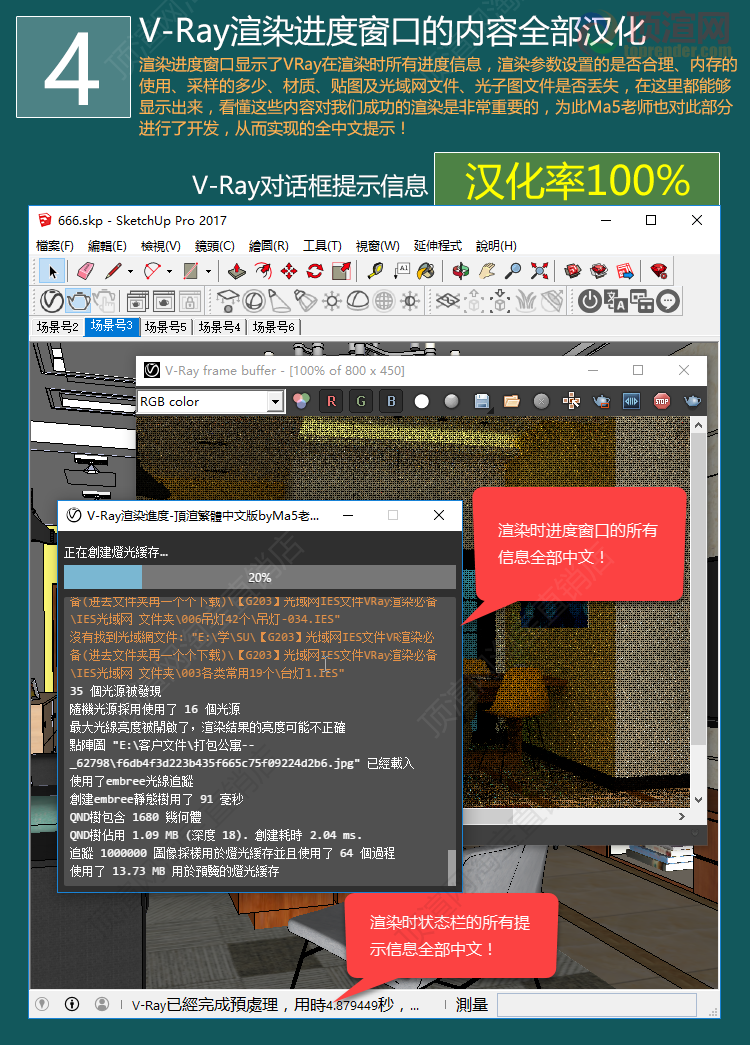Toggle monochromatic mode gray sphere
Viewport: 750px width, 1045px height.
click(451, 401)
